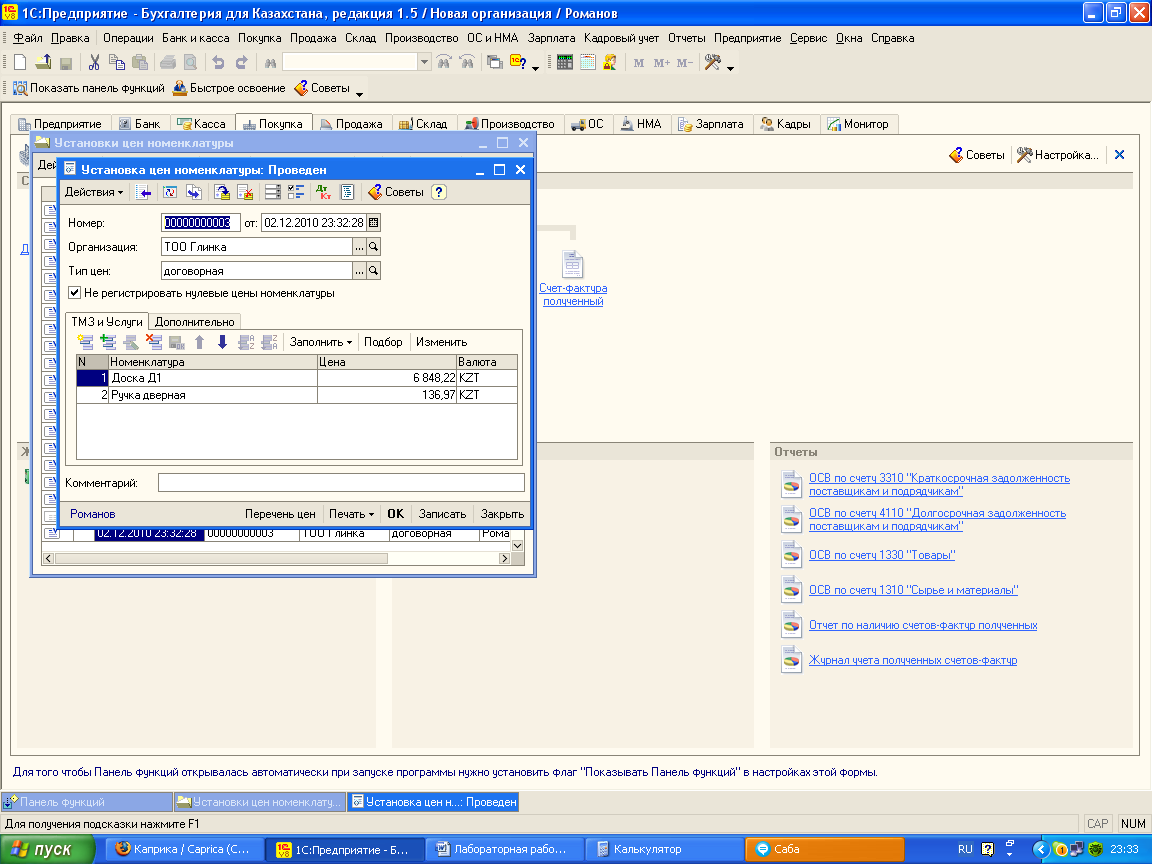Viewport: 1152px width, 864px height.
Task: Click the Undo arrow icon
Action: pyautogui.click(x=218, y=62)
